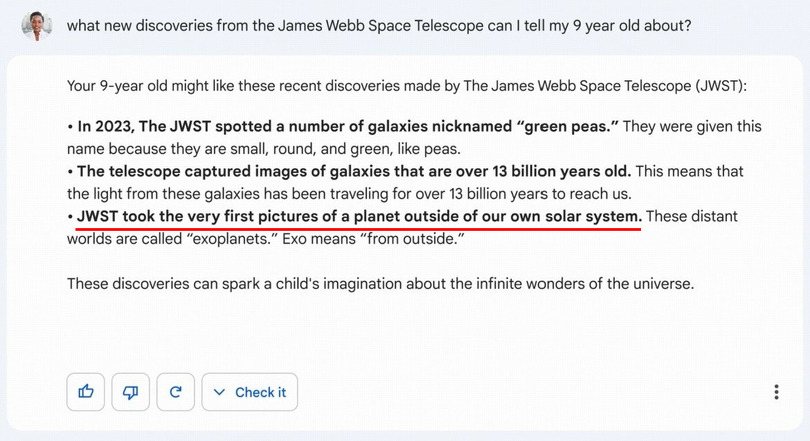Mark the response with thumbs down
The image size is (810, 441).
pyautogui.click(x=131, y=392)
